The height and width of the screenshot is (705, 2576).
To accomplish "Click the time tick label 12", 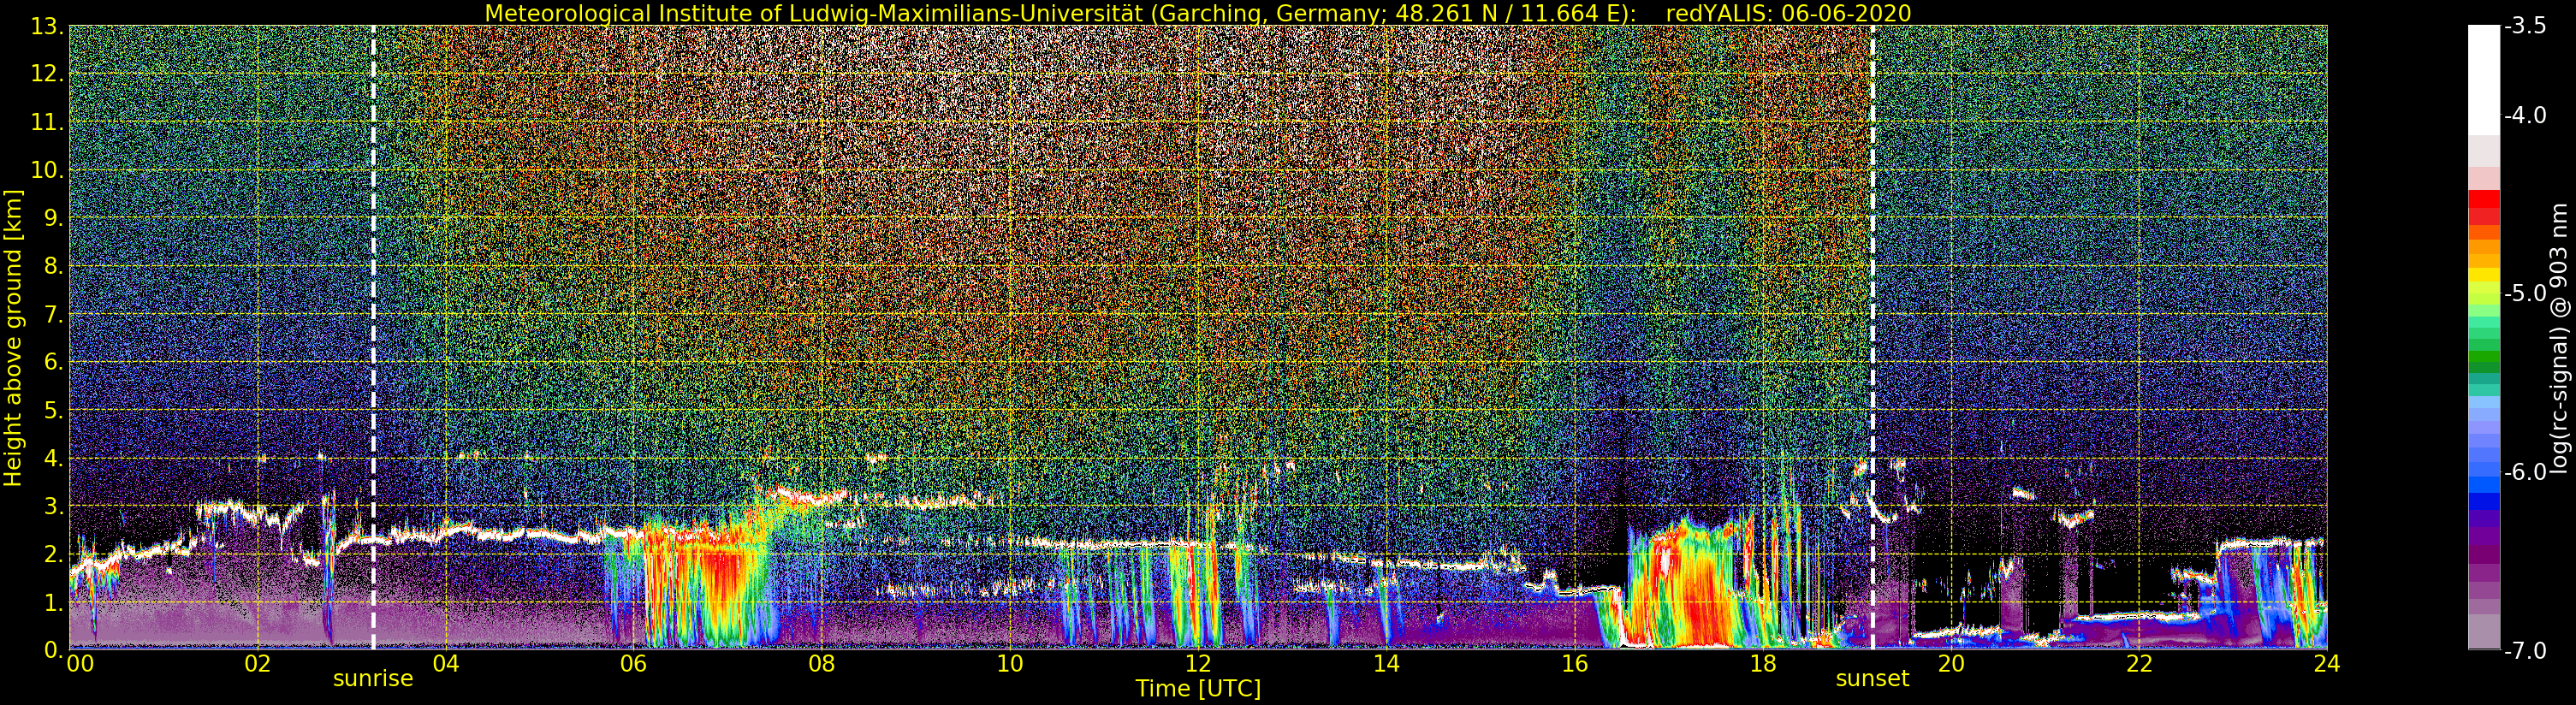I will click(1198, 664).
